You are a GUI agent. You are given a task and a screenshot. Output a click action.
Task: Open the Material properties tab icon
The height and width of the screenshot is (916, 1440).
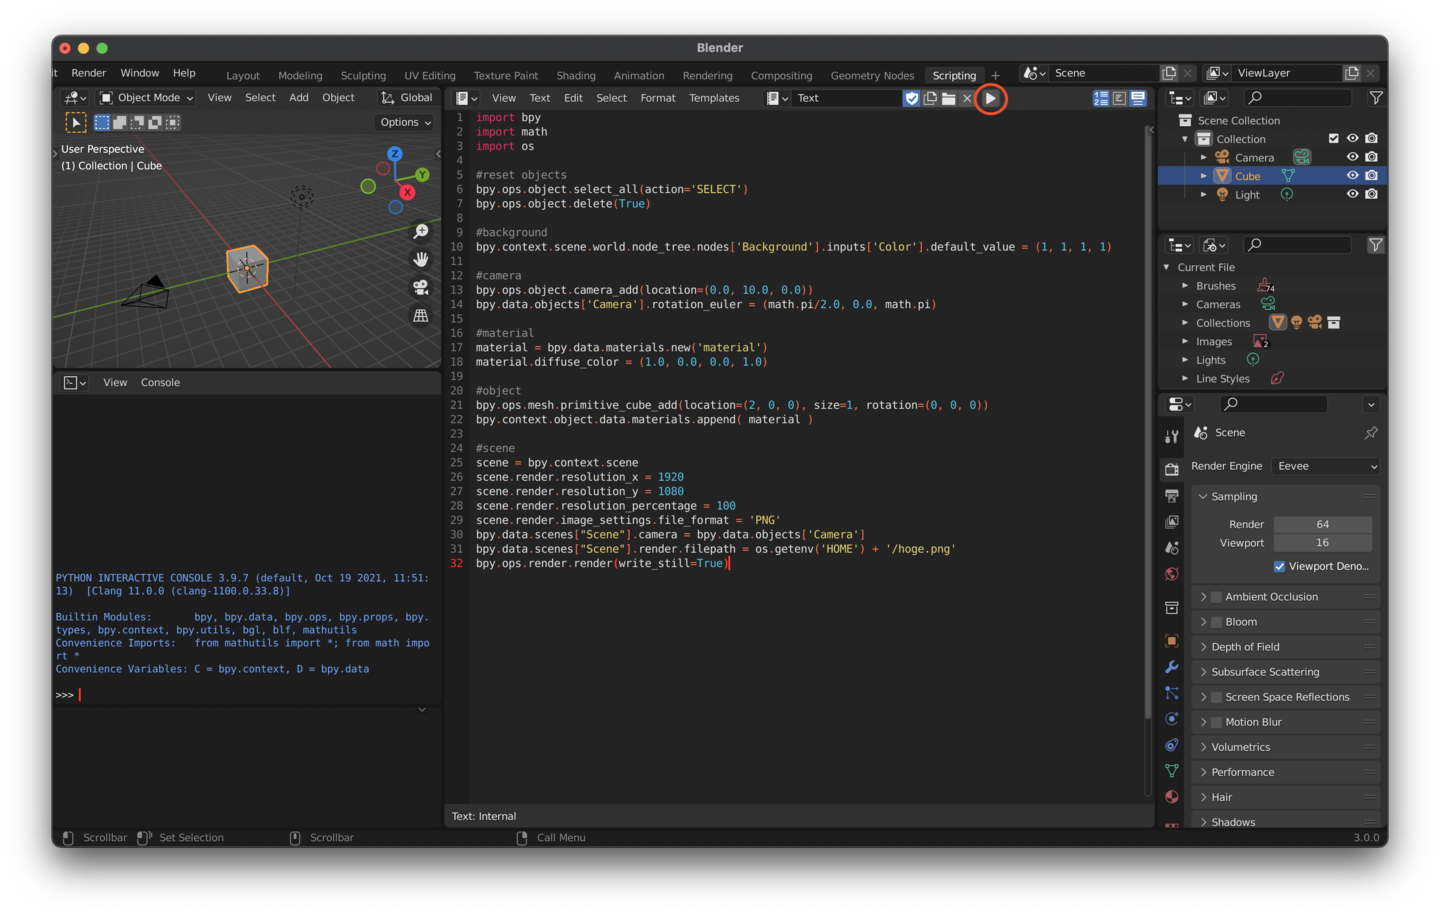click(x=1171, y=797)
